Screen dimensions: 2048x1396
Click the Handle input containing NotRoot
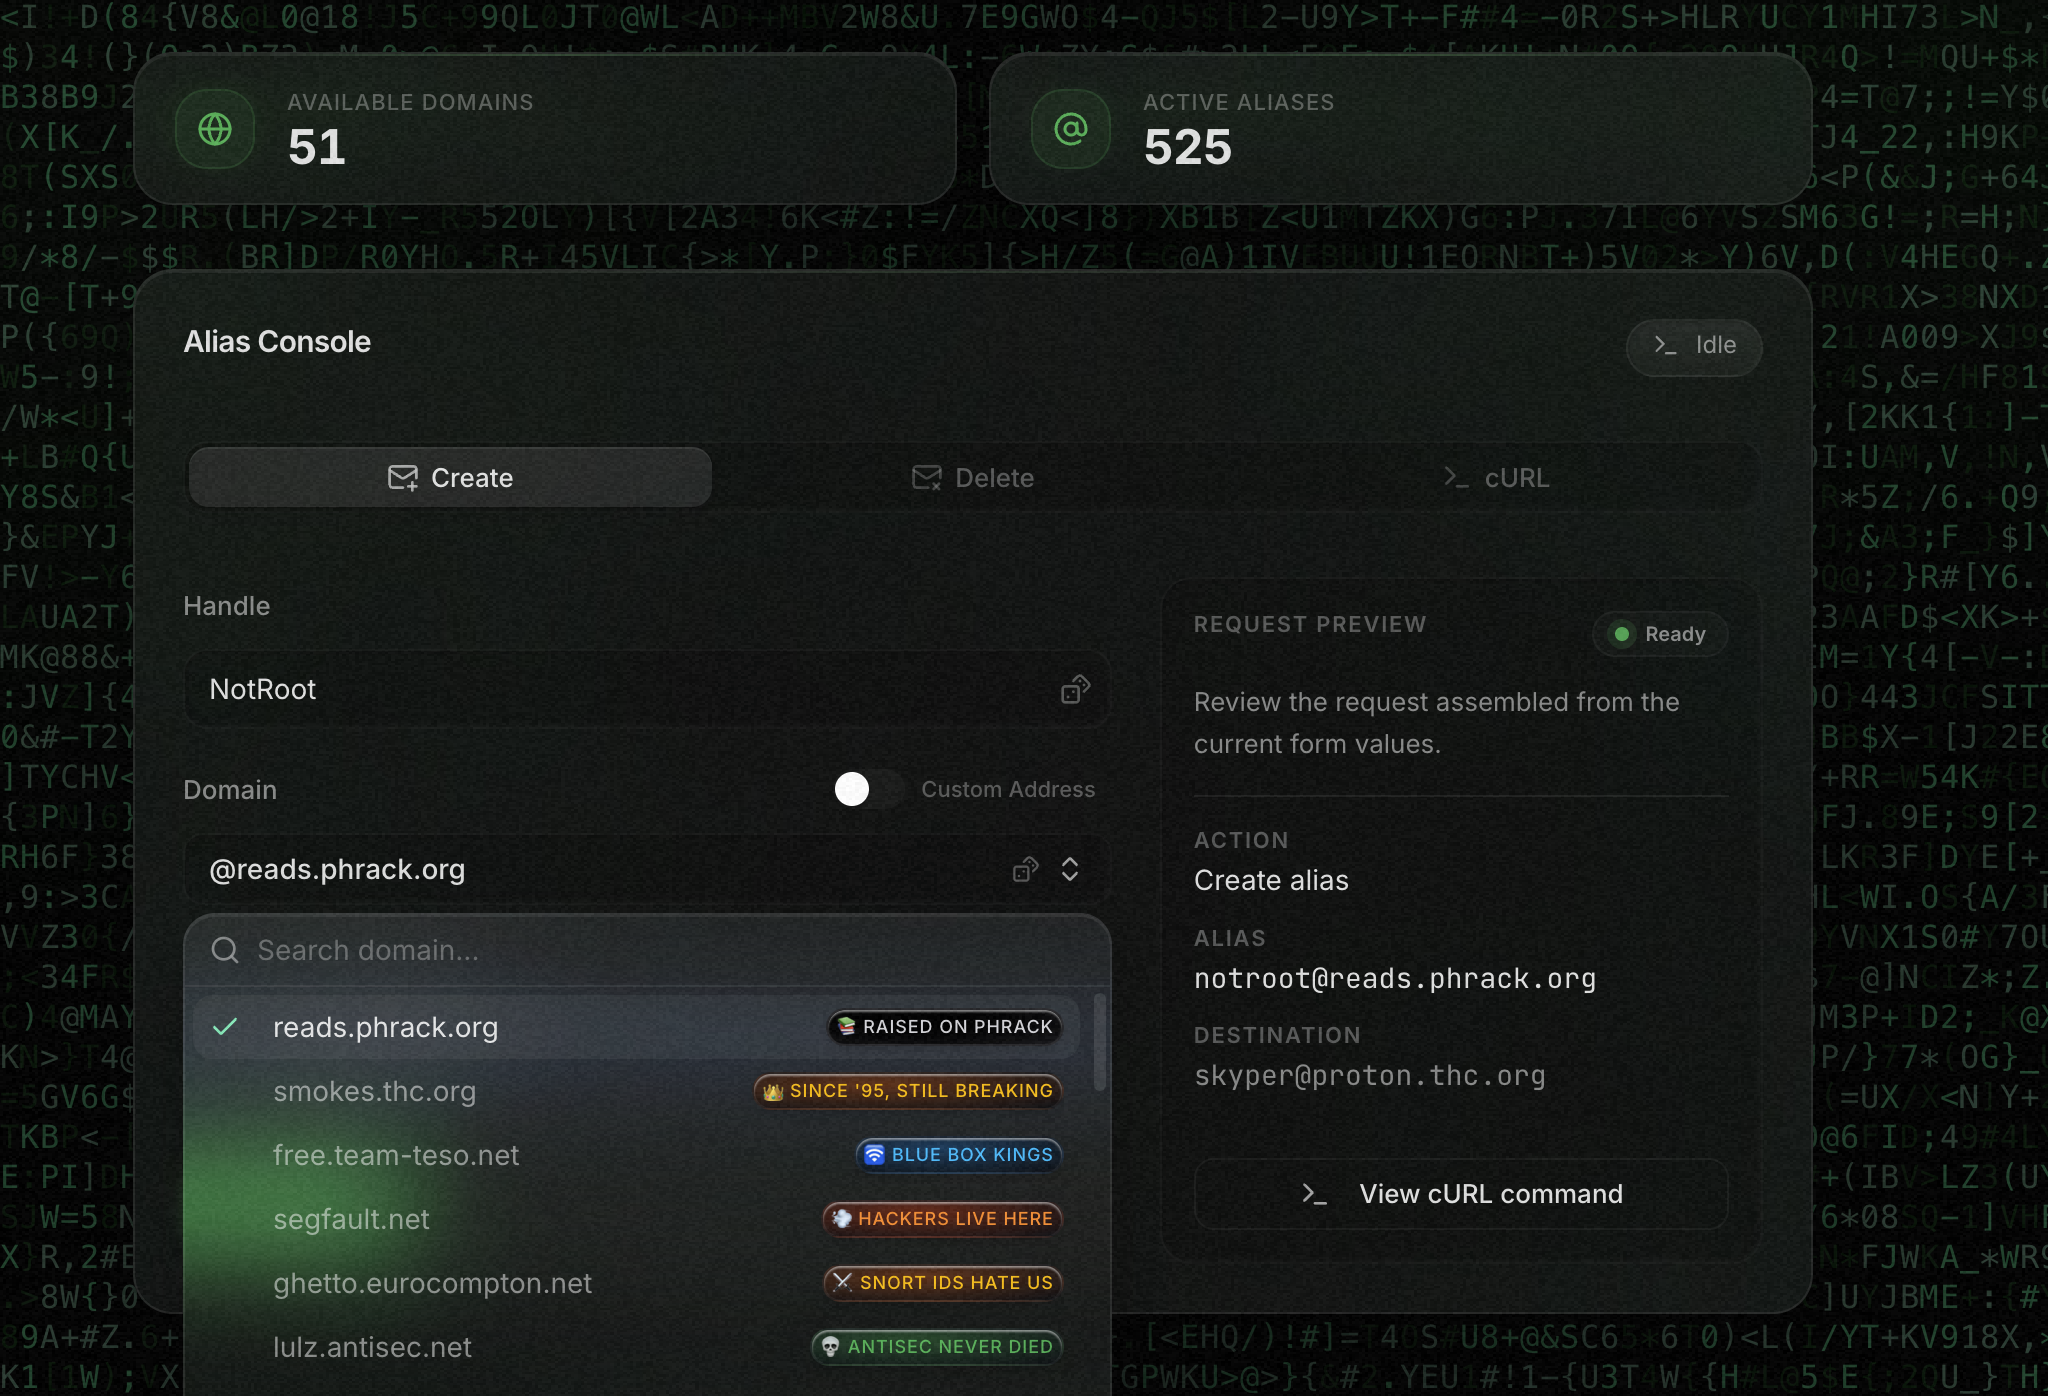click(646, 689)
